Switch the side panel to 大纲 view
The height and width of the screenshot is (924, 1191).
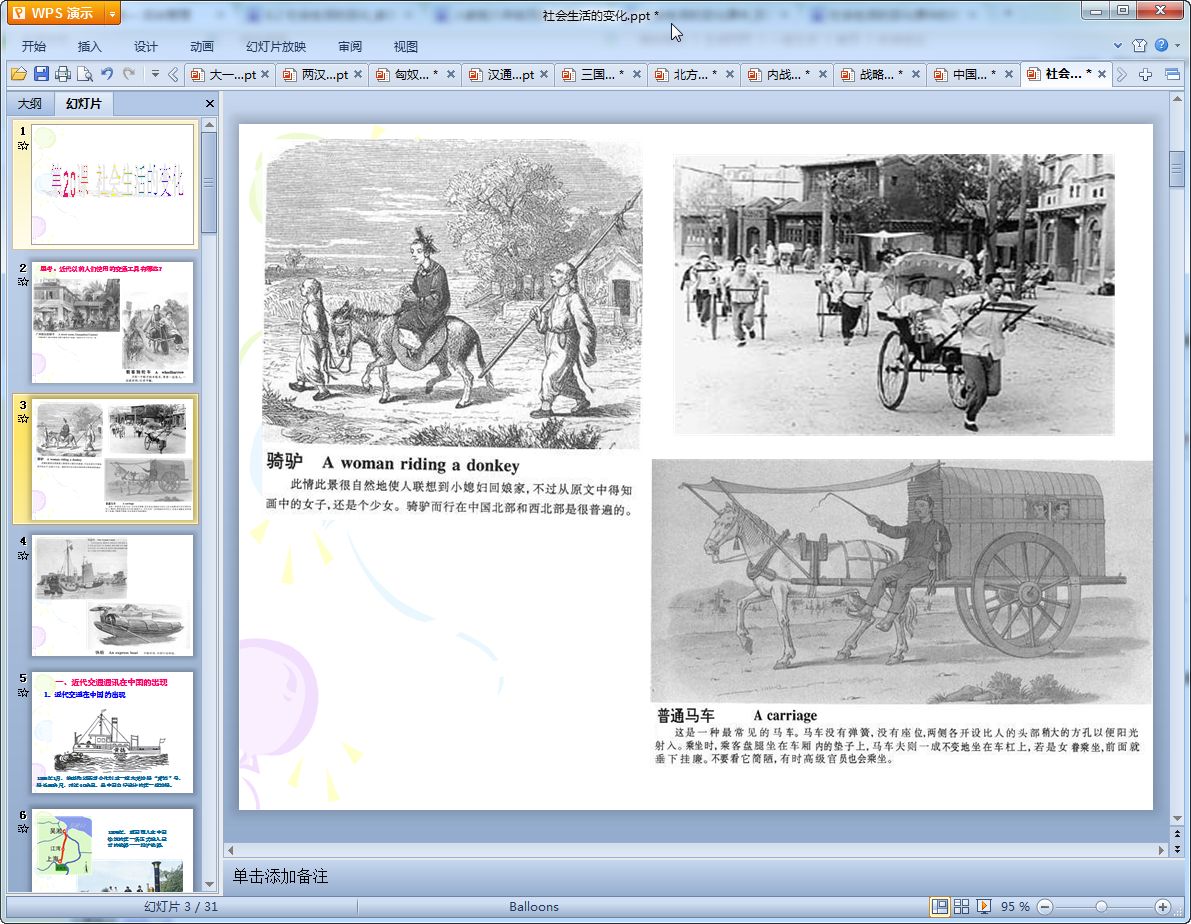pyautogui.click(x=30, y=103)
